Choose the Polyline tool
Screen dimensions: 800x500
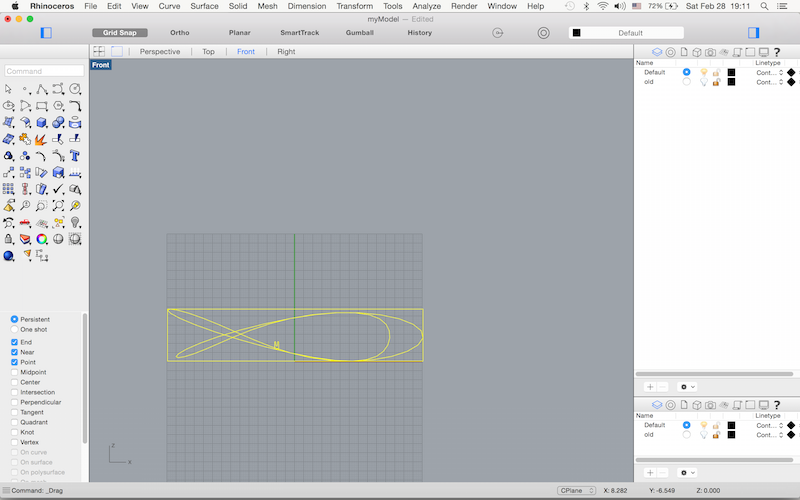pyautogui.click(x=42, y=89)
